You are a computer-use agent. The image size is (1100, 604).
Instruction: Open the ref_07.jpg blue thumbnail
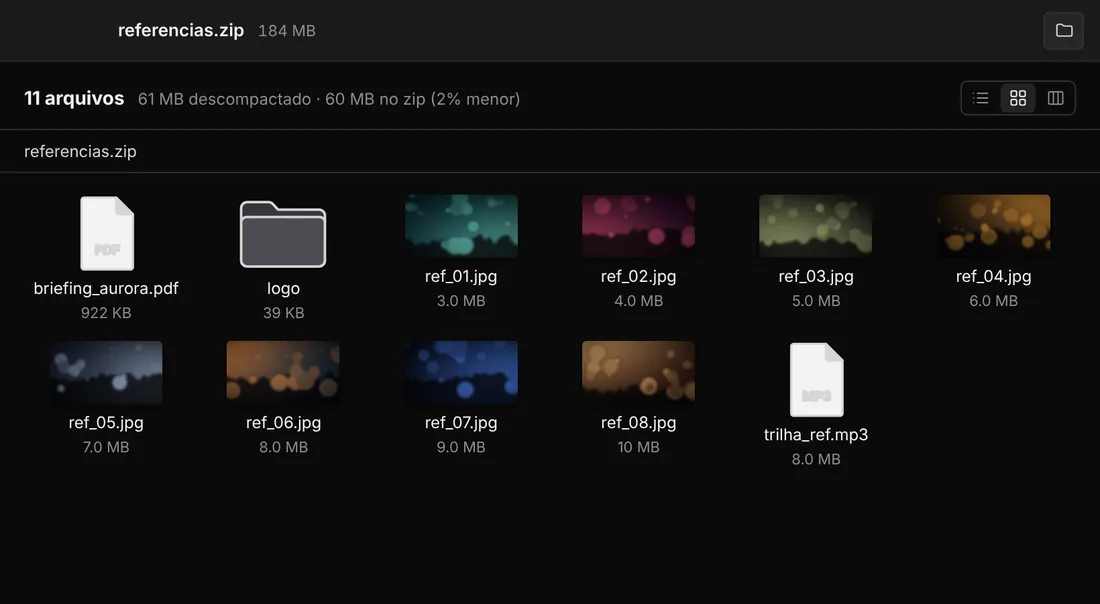click(x=461, y=373)
